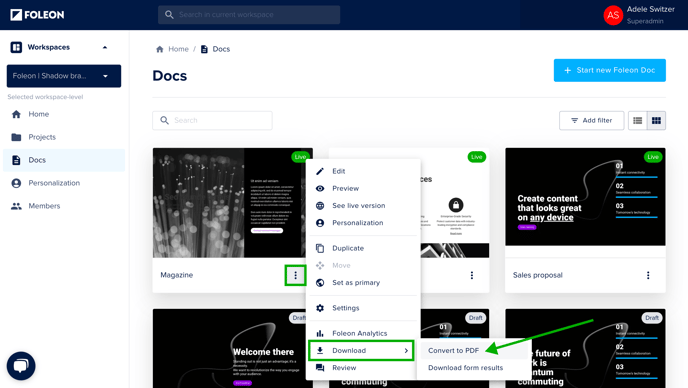
Task: Click the Magazine title text
Action: 176,275
